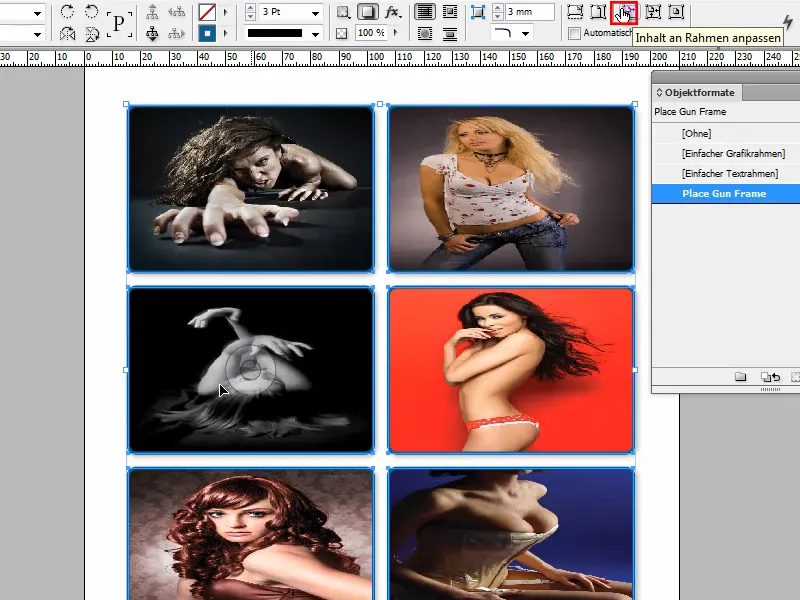Click the select container icon
Screen dimensions: 800x600
152,12
